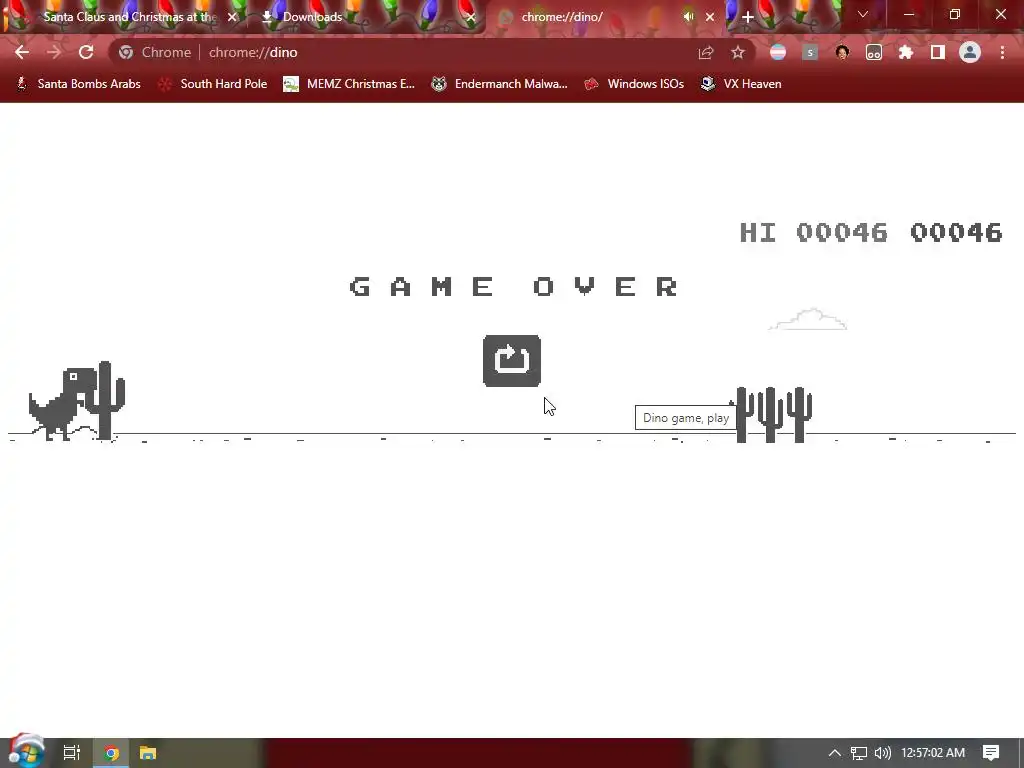
Task: Close the Santa Claus and Christmas tab
Action: point(232,17)
